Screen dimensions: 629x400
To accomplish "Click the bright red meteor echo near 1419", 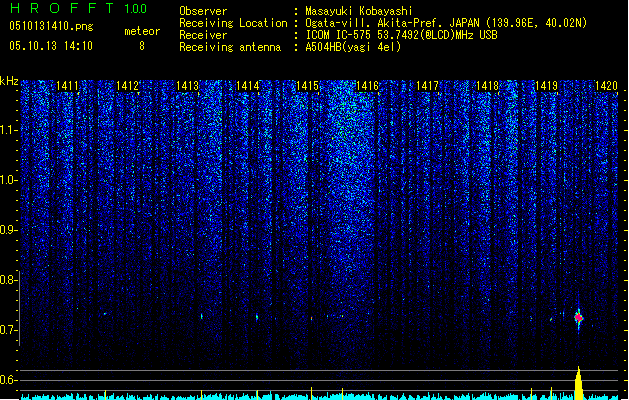I will pos(578,317).
